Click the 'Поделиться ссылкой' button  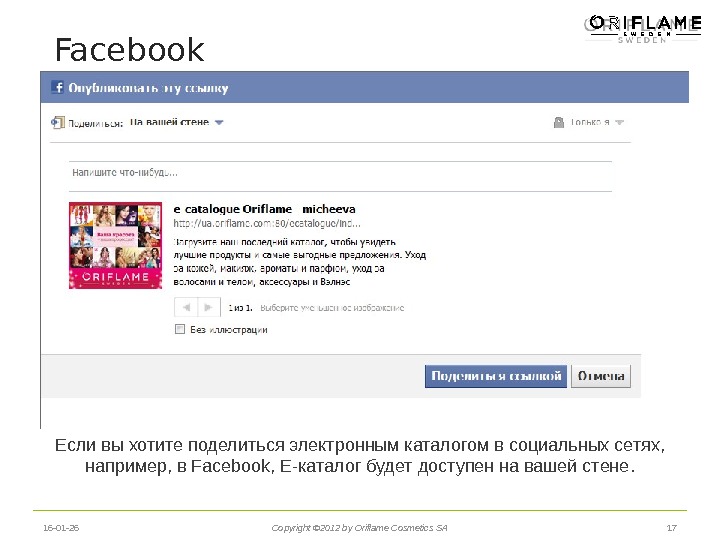(x=495, y=376)
